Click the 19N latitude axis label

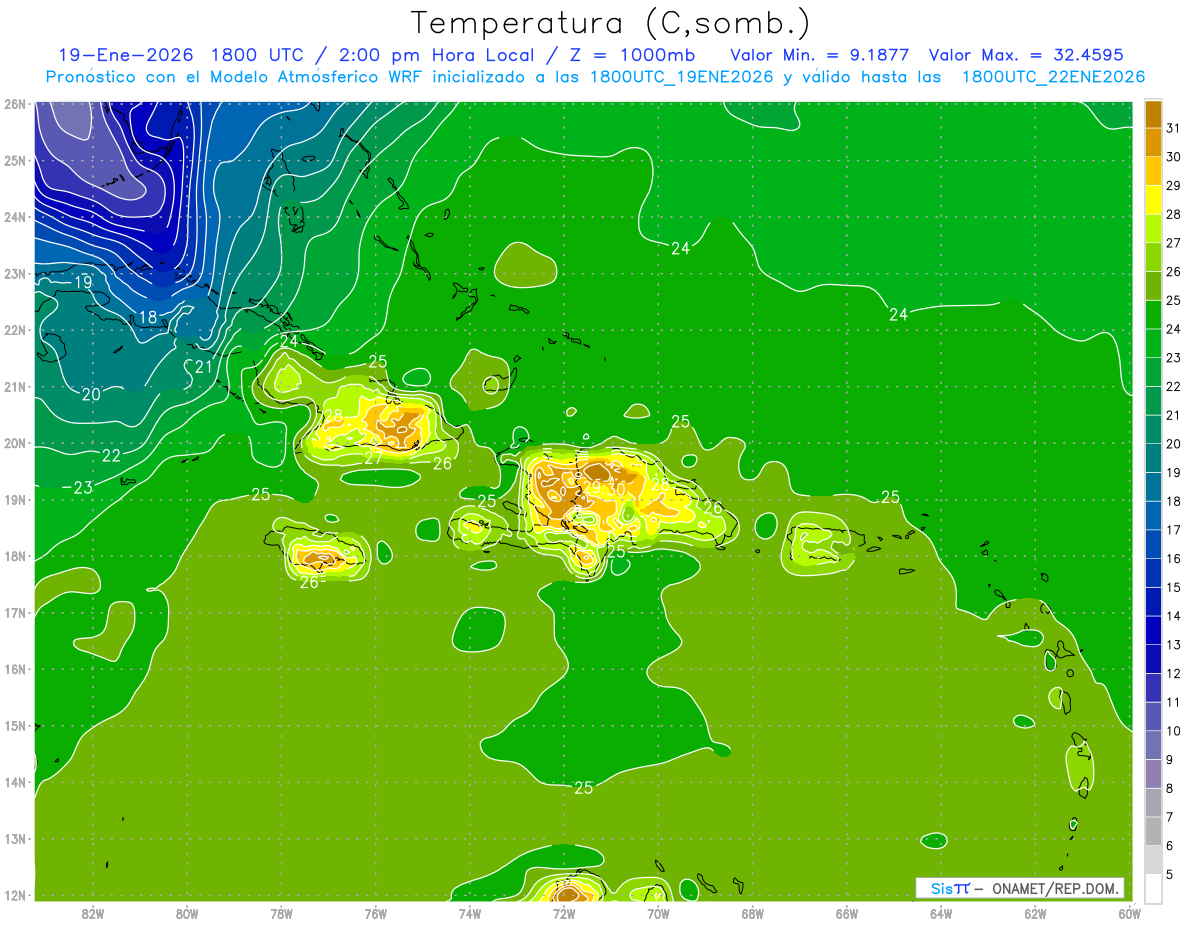coord(14,499)
